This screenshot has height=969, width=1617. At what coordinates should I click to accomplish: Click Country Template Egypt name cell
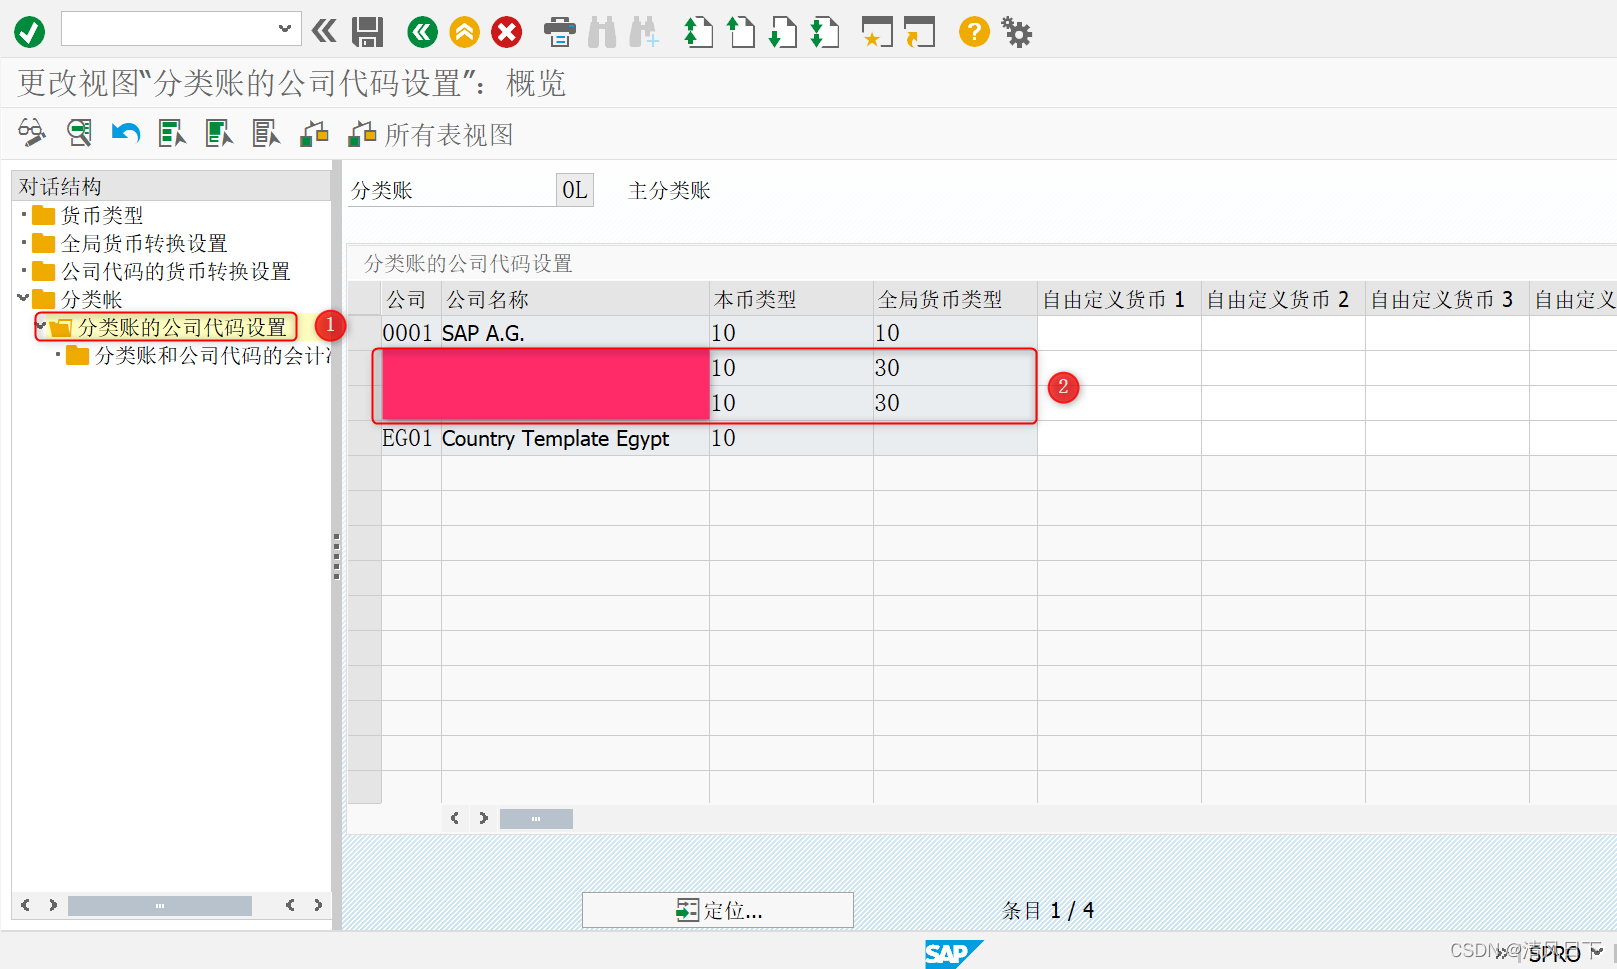click(x=575, y=438)
